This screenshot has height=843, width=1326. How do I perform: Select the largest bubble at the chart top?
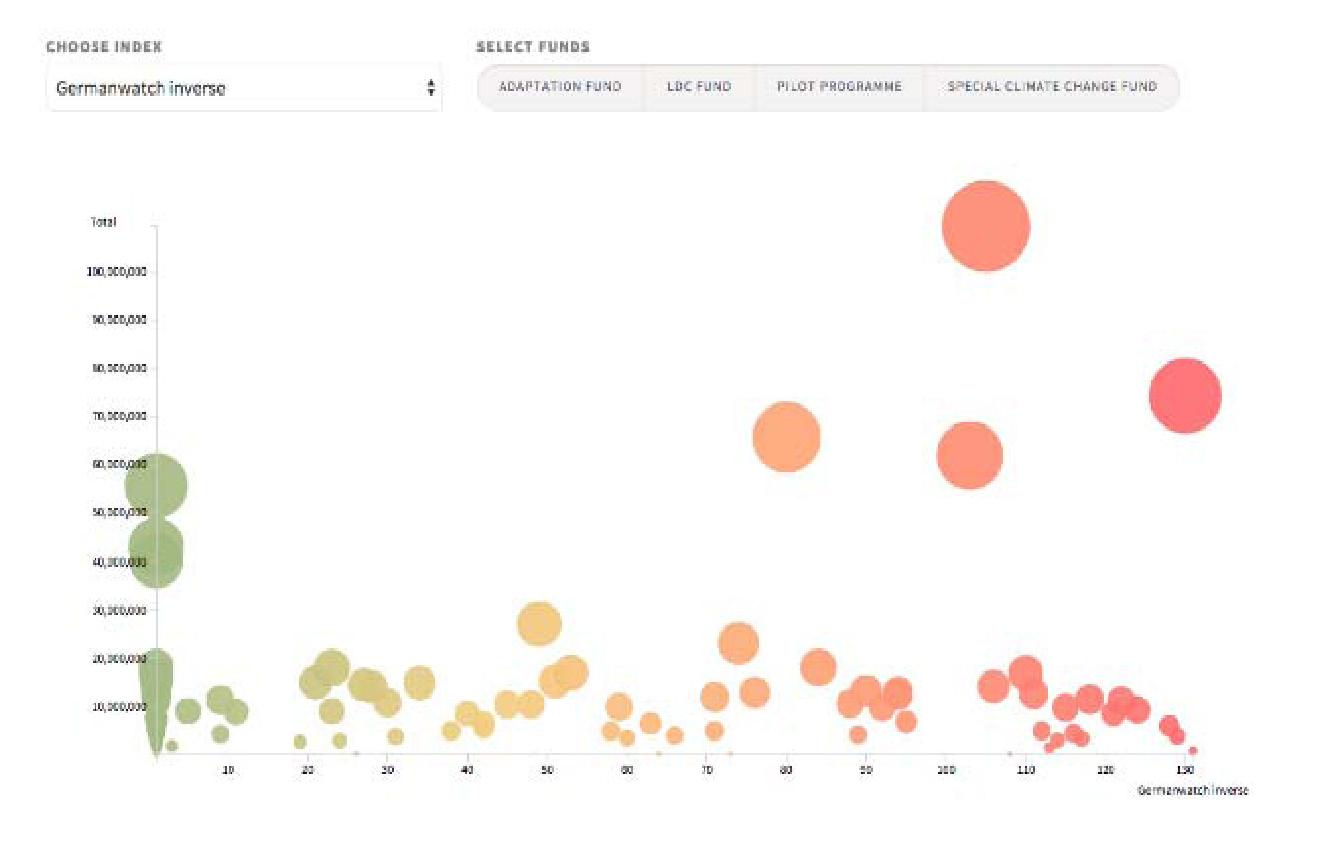(986, 226)
